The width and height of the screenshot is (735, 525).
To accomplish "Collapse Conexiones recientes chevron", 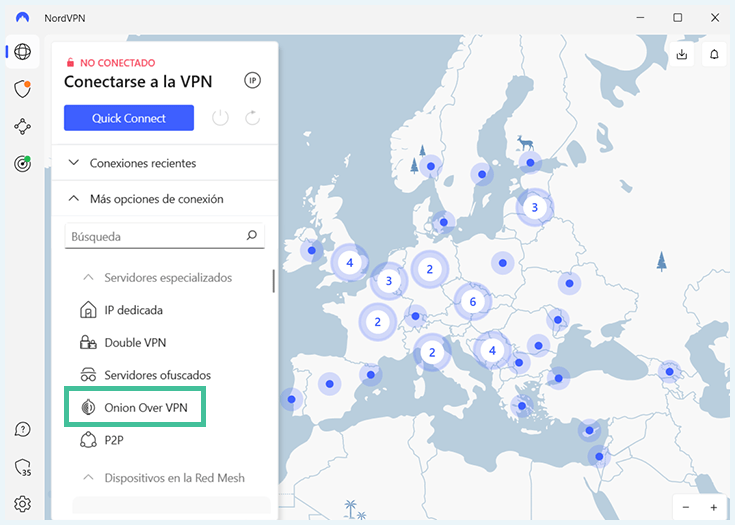I will pyautogui.click(x=74, y=163).
